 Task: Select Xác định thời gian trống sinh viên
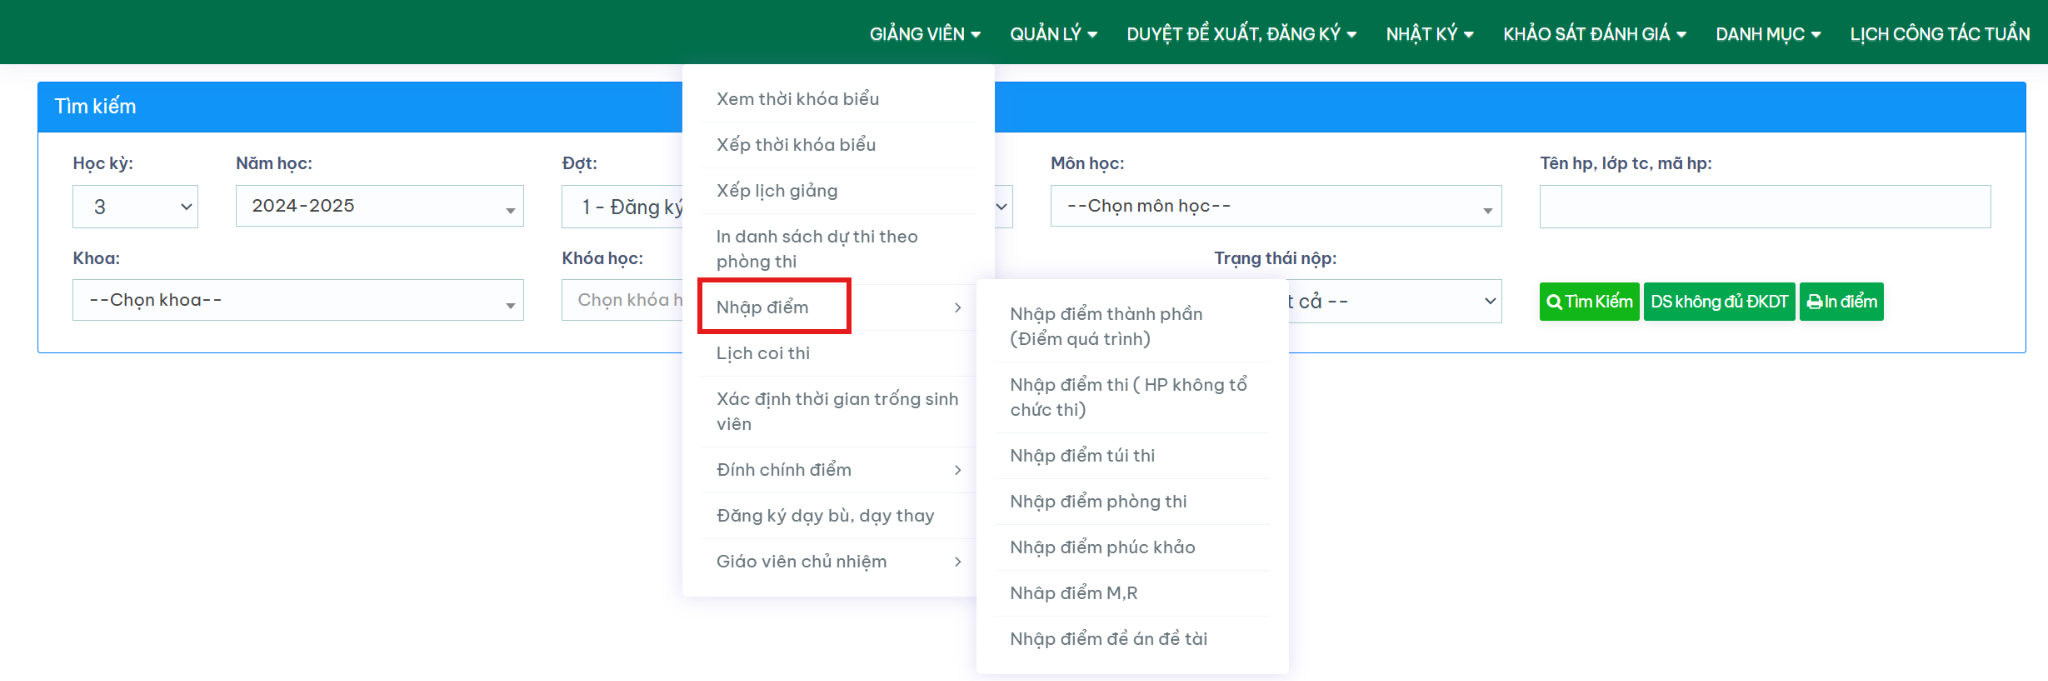838,411
